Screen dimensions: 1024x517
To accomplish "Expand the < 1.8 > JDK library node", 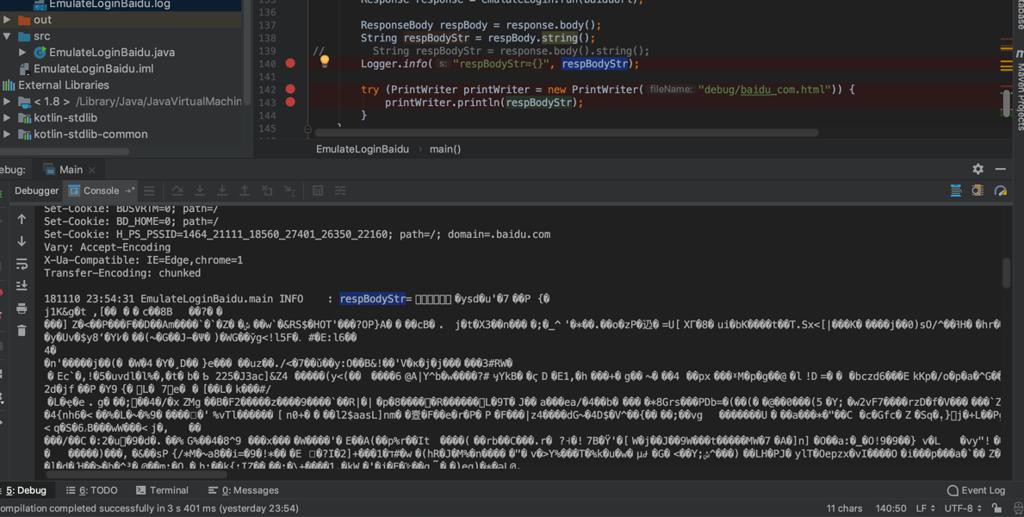I will click(7, 101).
